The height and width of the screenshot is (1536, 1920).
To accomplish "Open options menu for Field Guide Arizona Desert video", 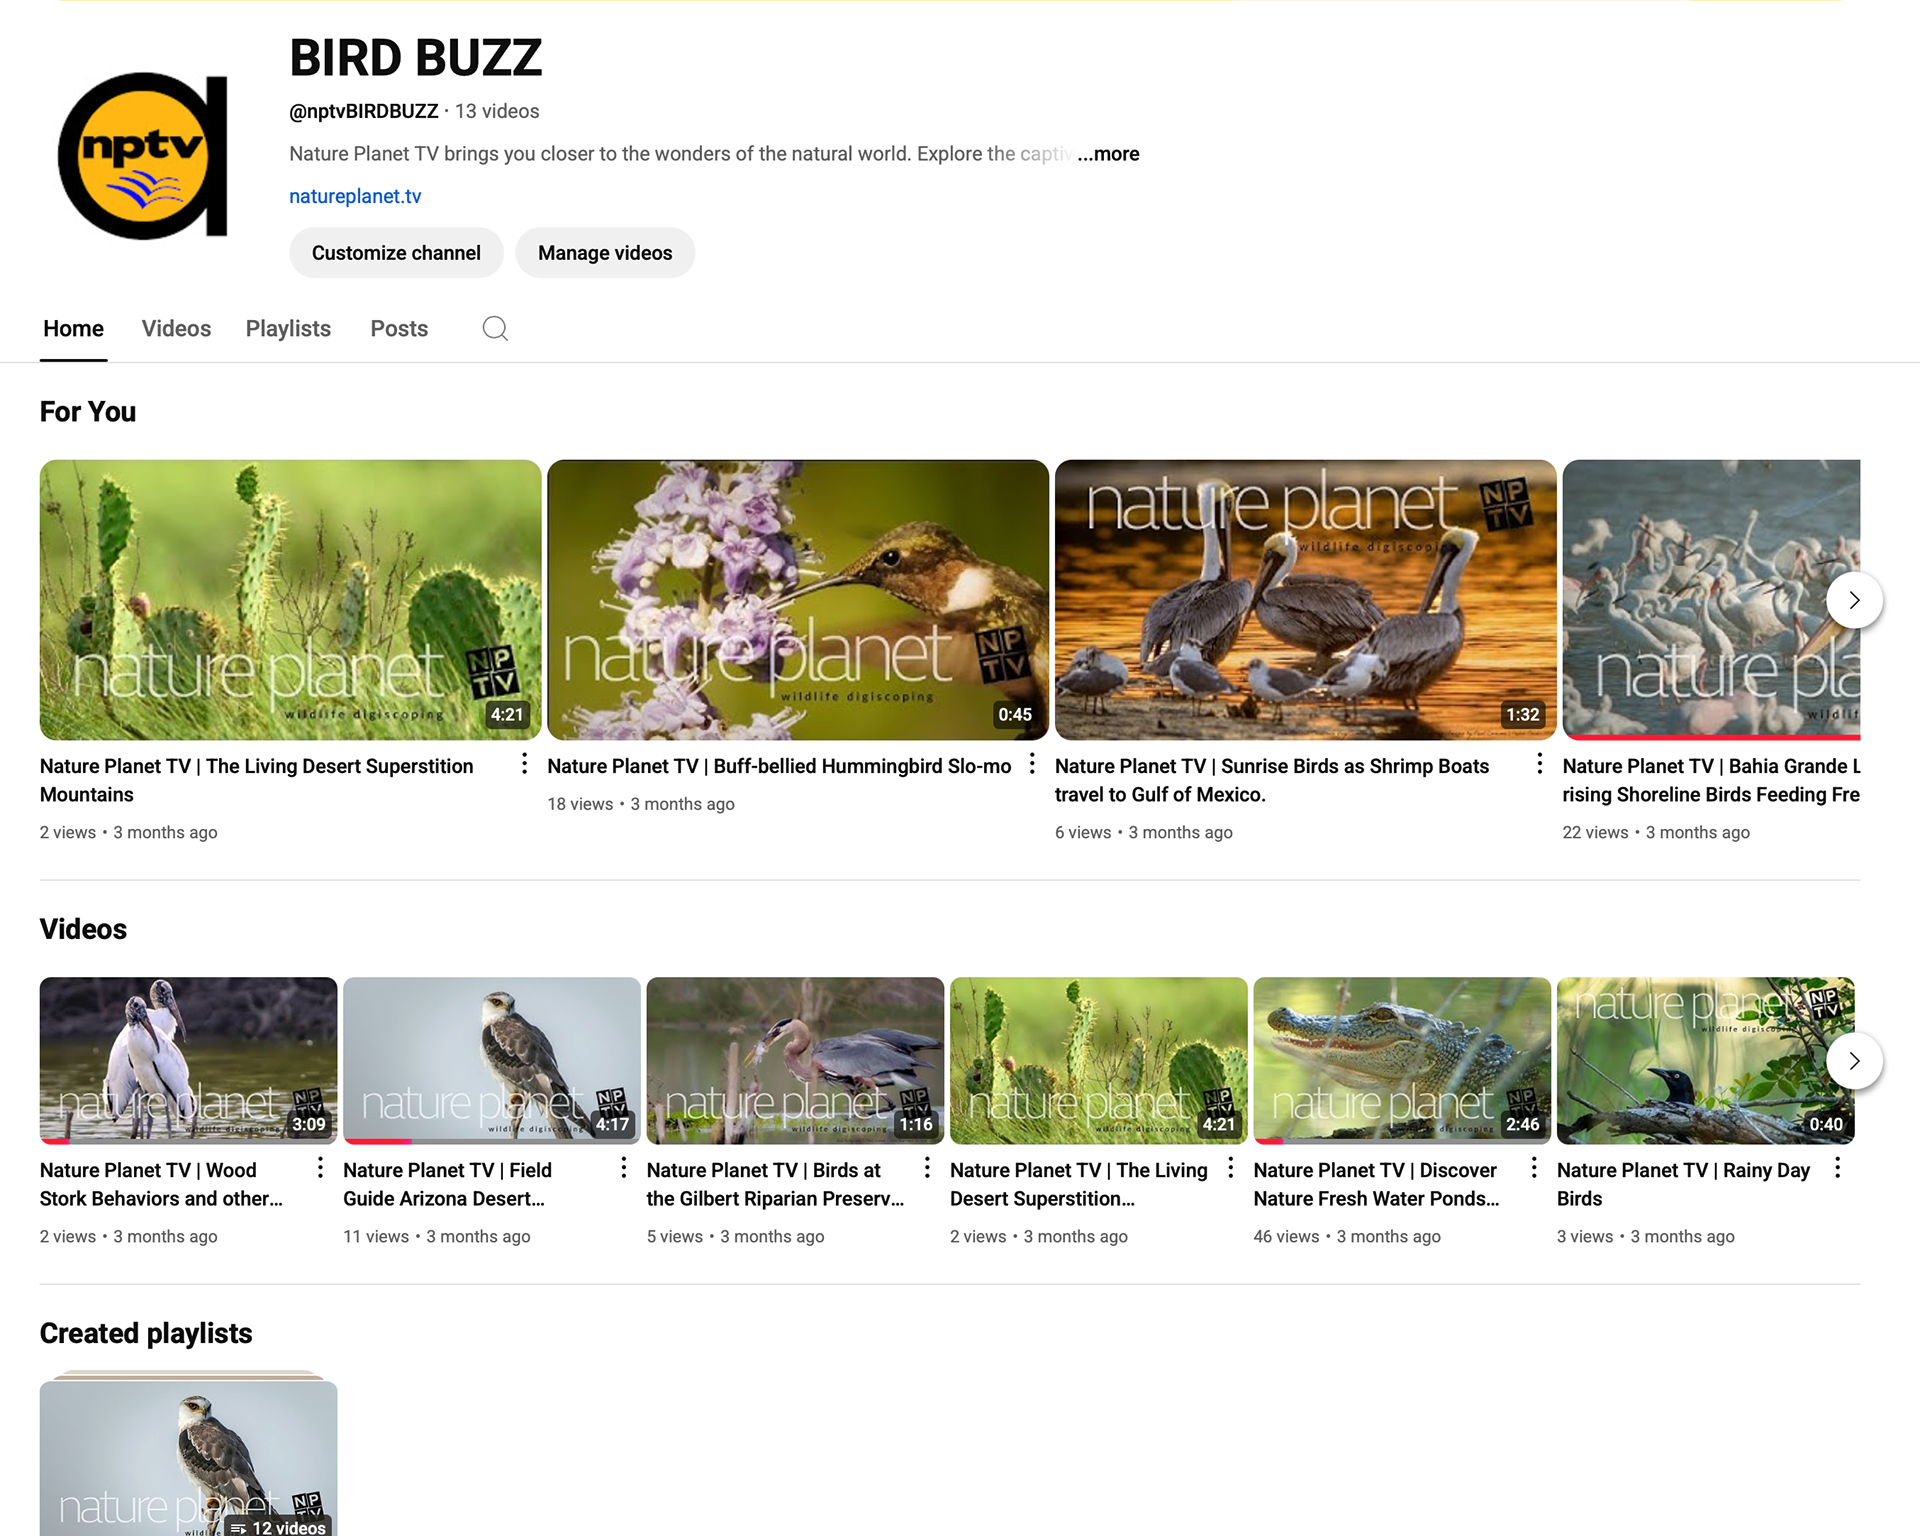I will (x=624, y=1168).
